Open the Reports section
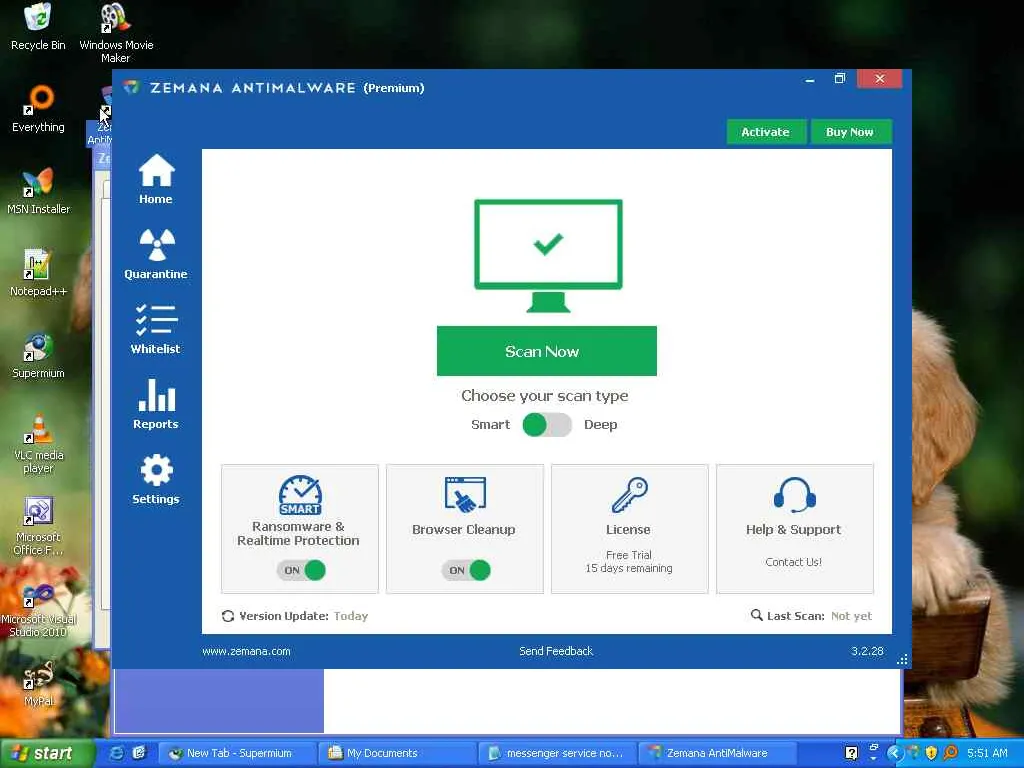This screenshot has height=768, width=1024. [156, 404]
